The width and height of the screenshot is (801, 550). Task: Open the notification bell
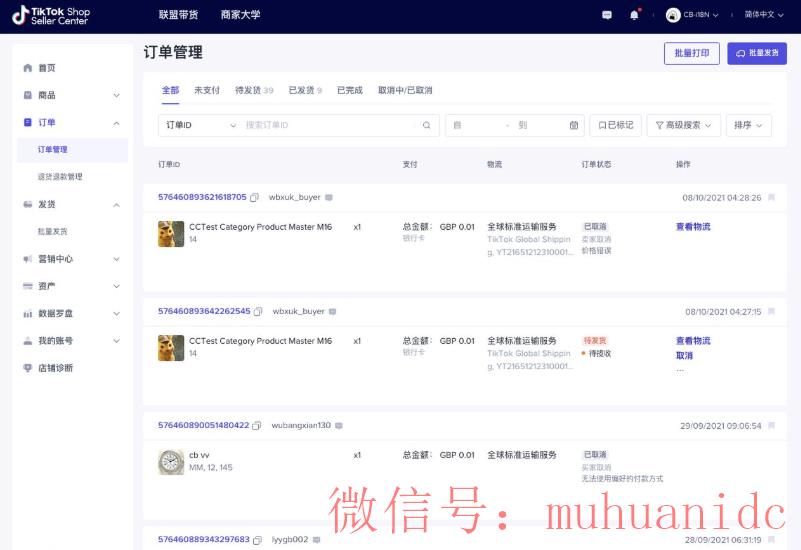(634, 15)
